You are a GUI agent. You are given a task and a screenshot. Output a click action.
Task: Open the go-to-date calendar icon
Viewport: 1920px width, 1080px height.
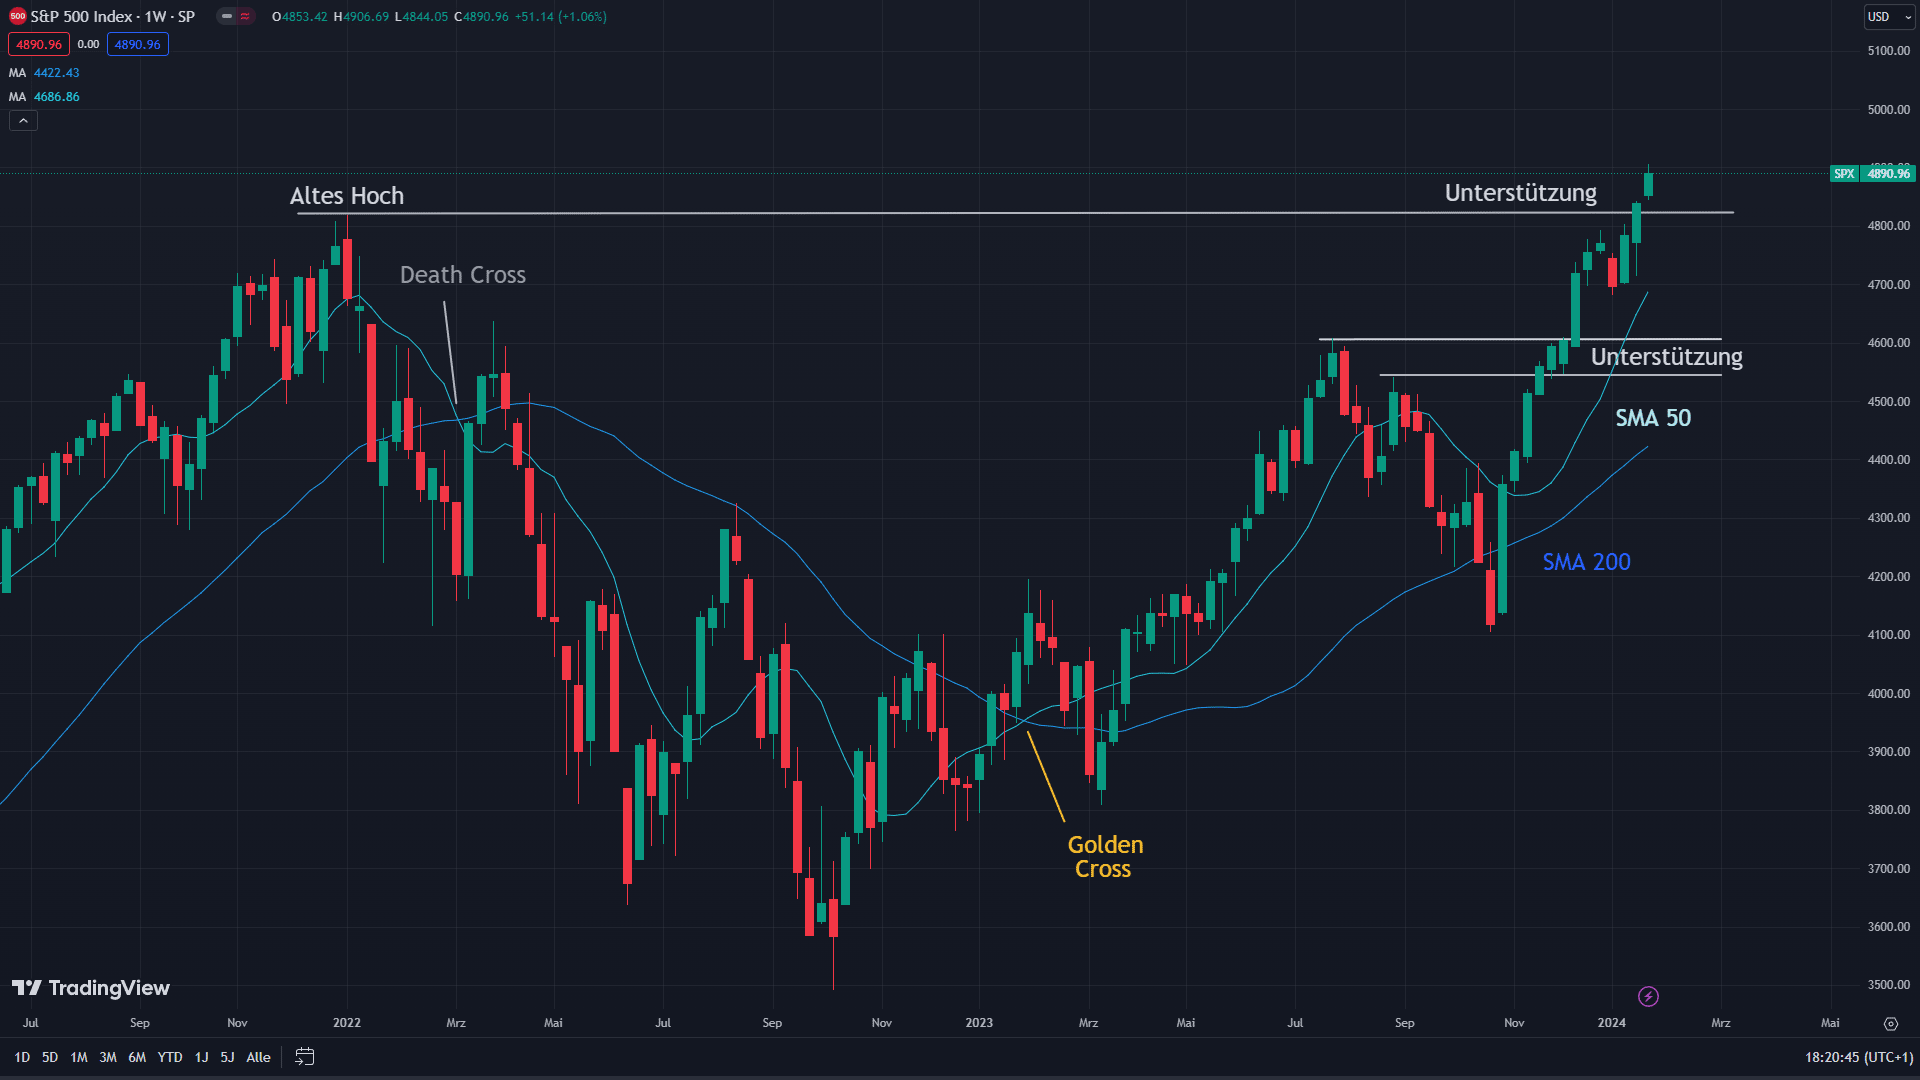tap(305, 1057)
